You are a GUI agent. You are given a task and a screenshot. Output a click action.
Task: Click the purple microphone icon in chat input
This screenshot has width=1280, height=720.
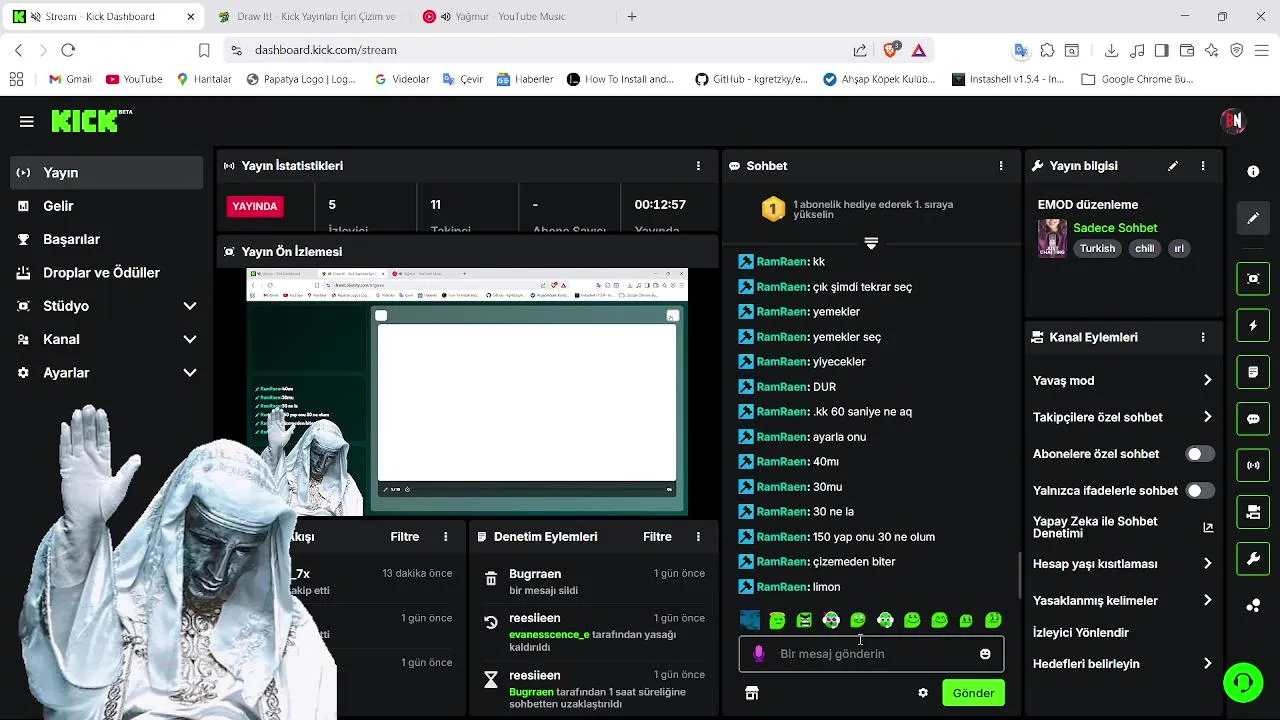759,654
